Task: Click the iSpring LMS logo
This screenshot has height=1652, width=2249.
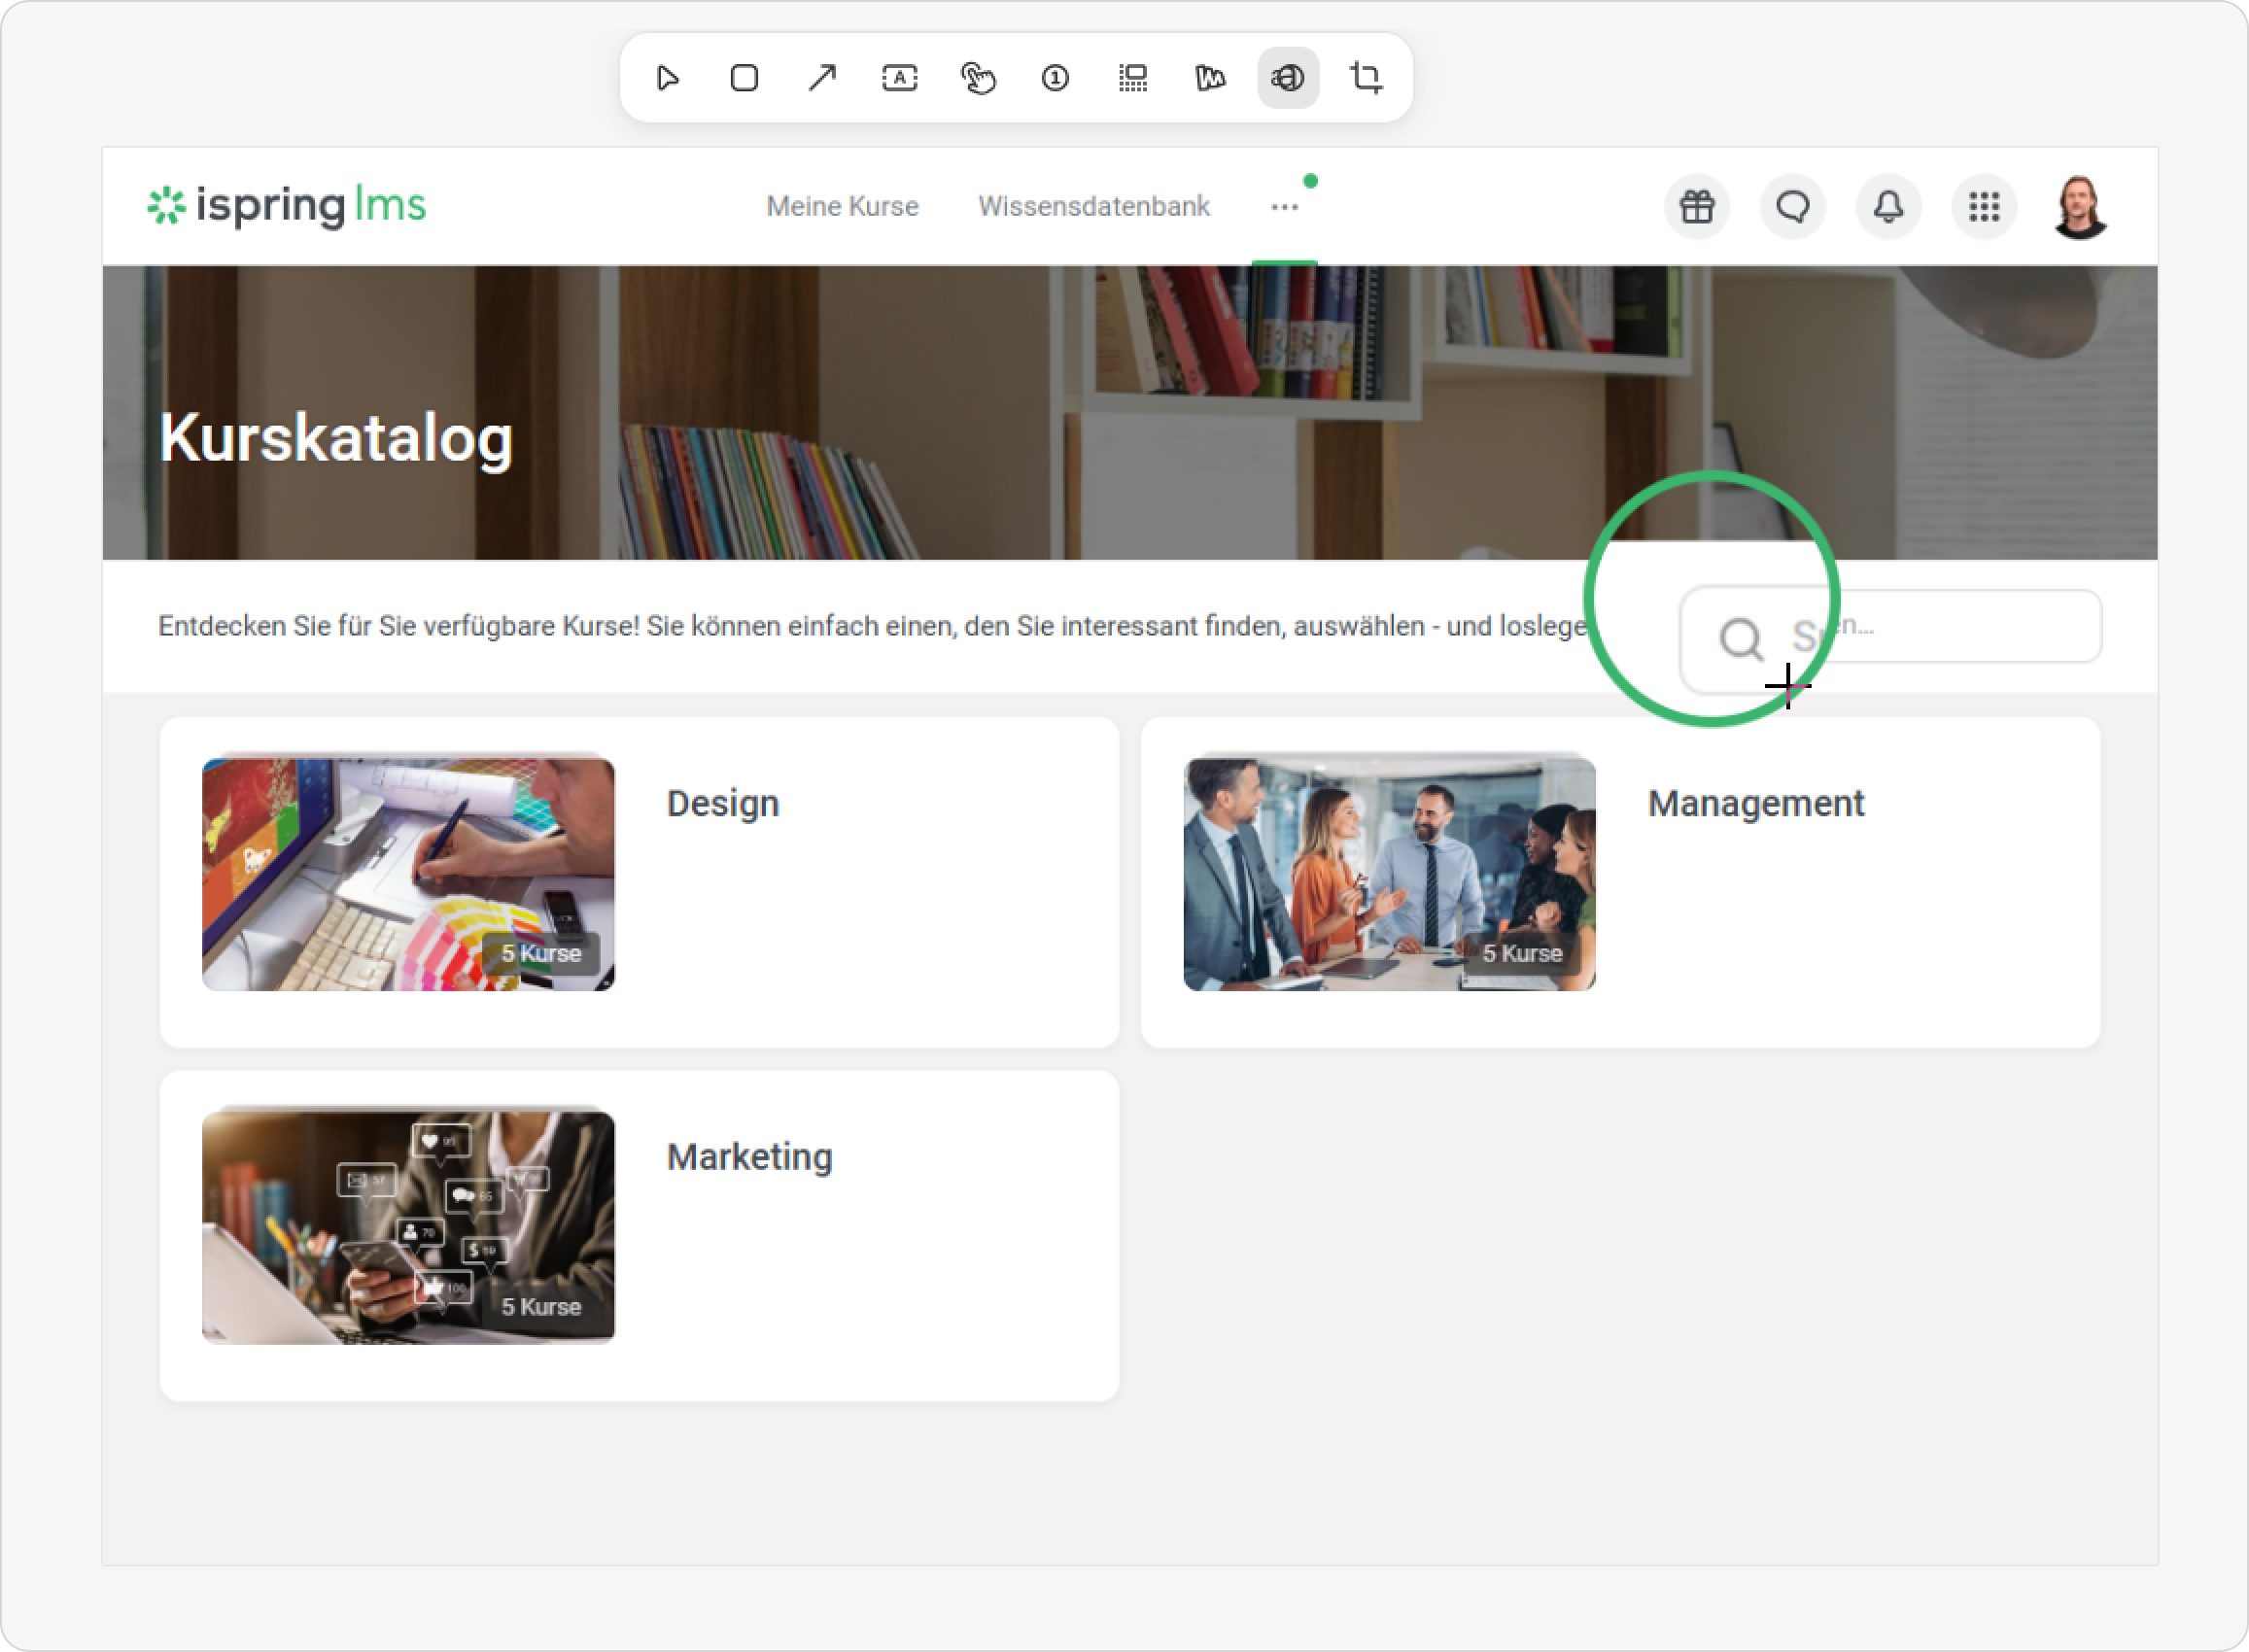Action: click(x=287, y=206)
